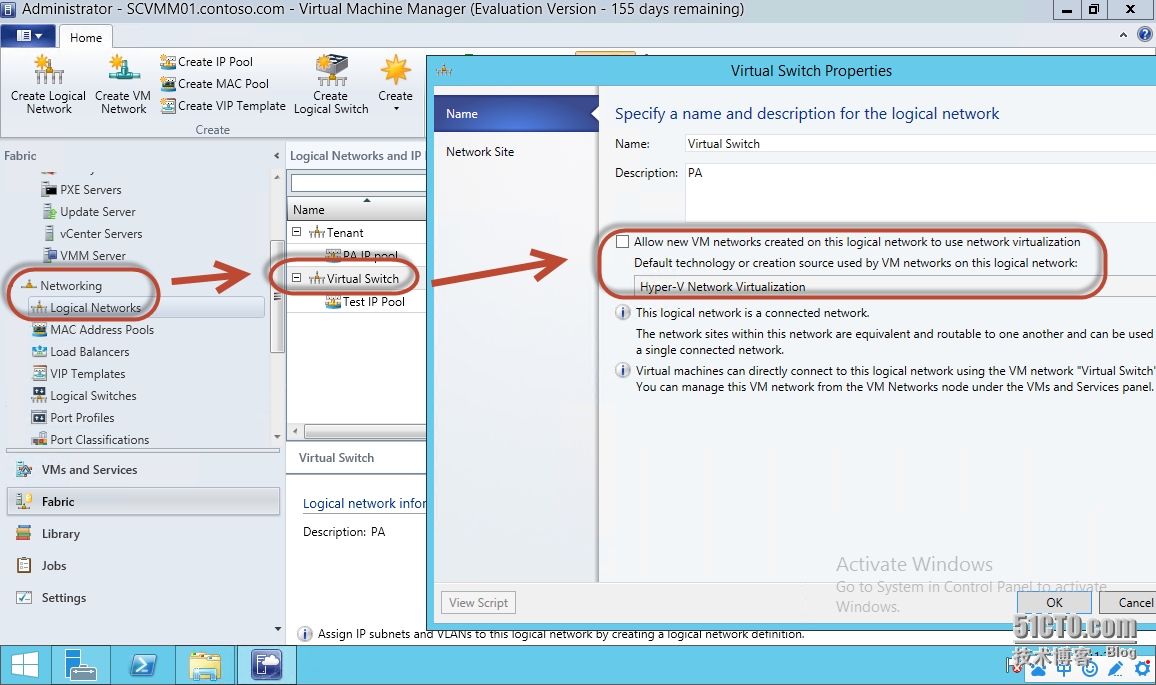The height and width of the screenshot is (685, 1156).
Task: Click the list horizontal scrollbar
Action: pos(365,431)
